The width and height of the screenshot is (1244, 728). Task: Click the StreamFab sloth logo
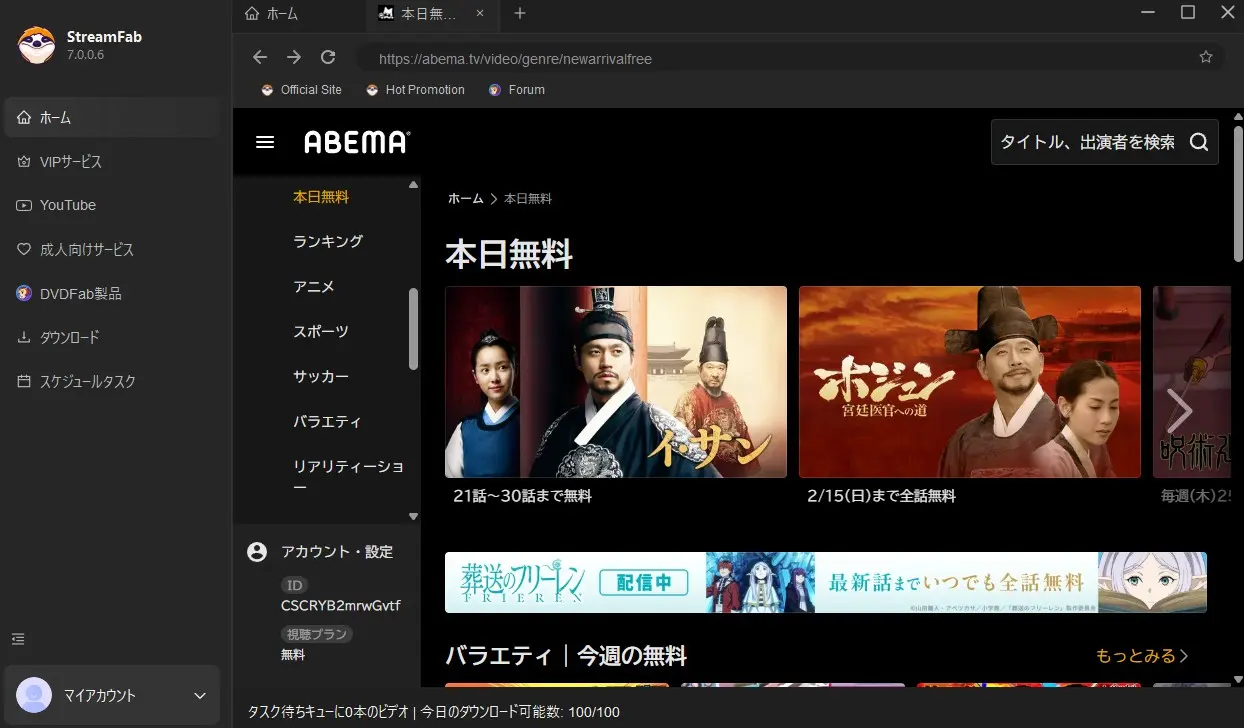(x=37, y=45)
